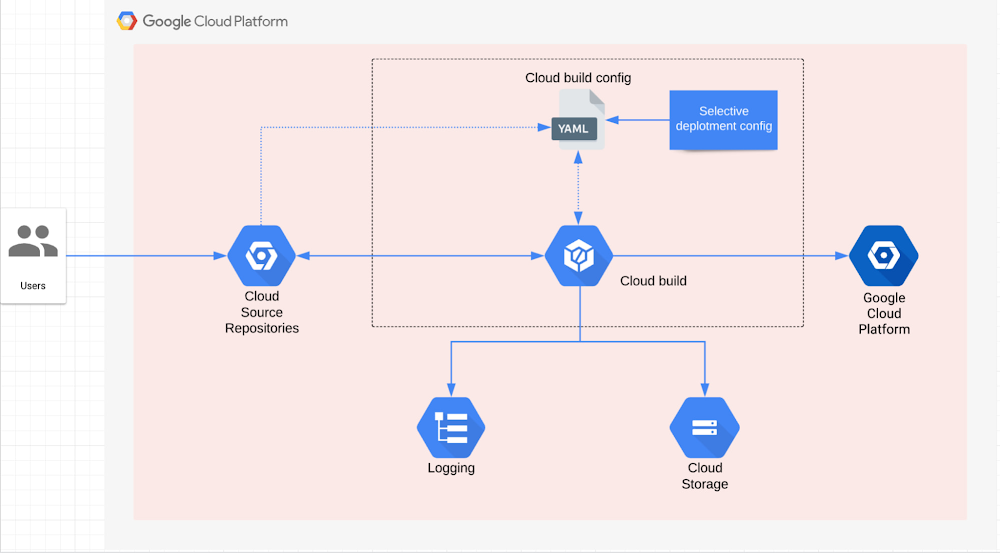The image size is (1000, 553).
Task: Select the blue Selective deployment config box
Action: coord(723,119)
